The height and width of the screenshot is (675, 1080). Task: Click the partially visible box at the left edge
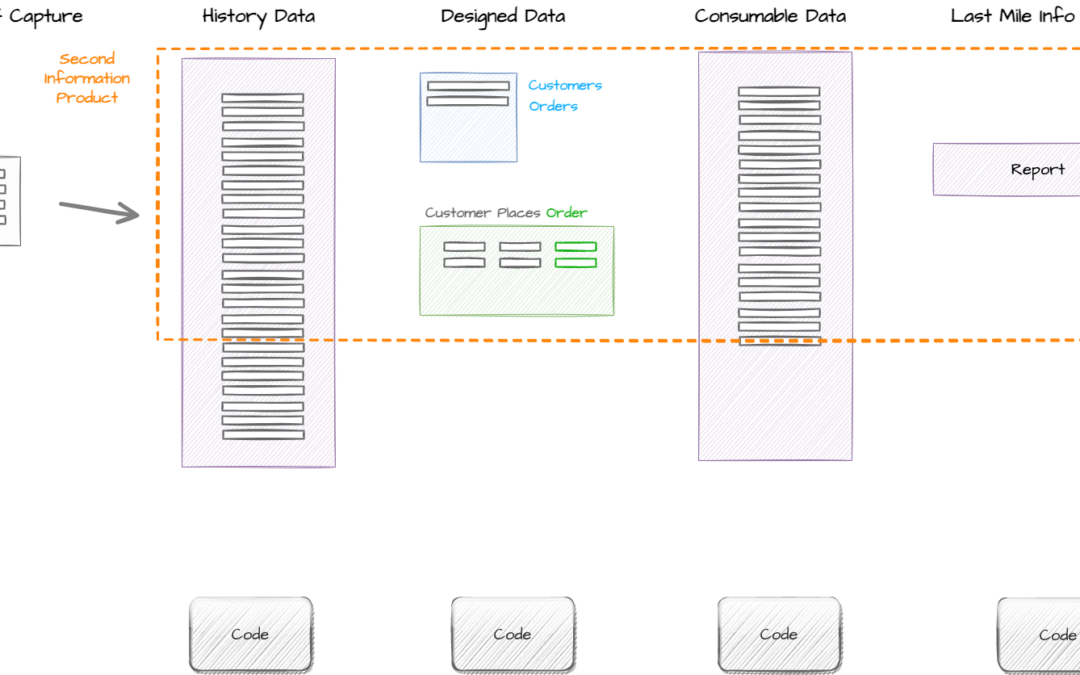pos(9,200)
